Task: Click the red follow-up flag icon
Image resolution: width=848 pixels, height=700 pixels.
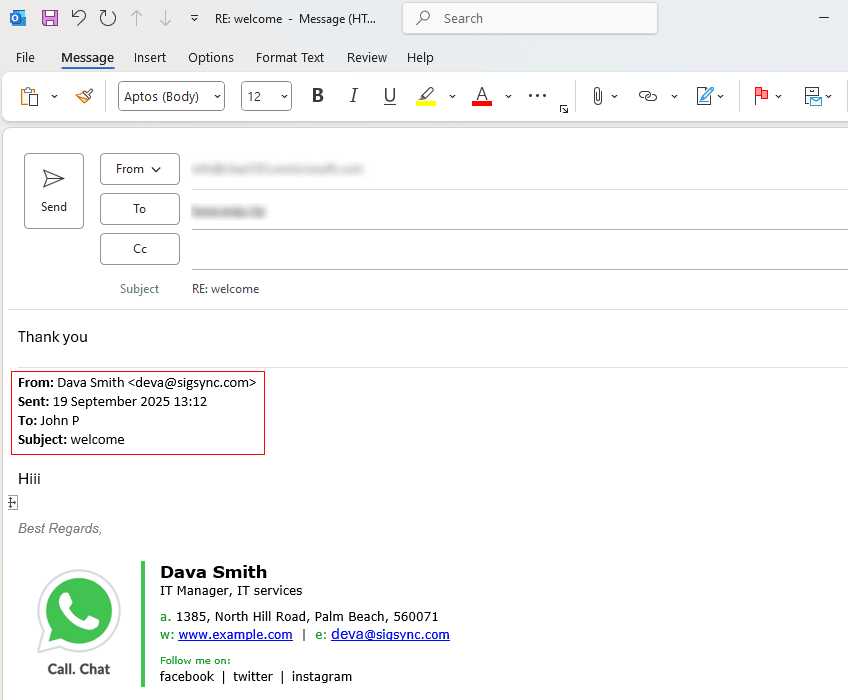Action: (761, 96)
